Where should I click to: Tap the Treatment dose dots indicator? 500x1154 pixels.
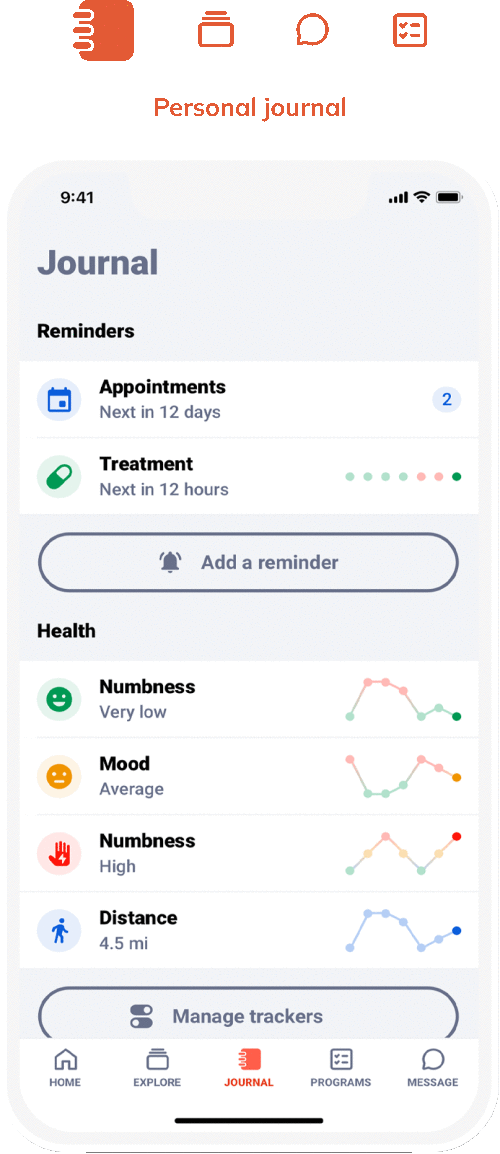403,477
